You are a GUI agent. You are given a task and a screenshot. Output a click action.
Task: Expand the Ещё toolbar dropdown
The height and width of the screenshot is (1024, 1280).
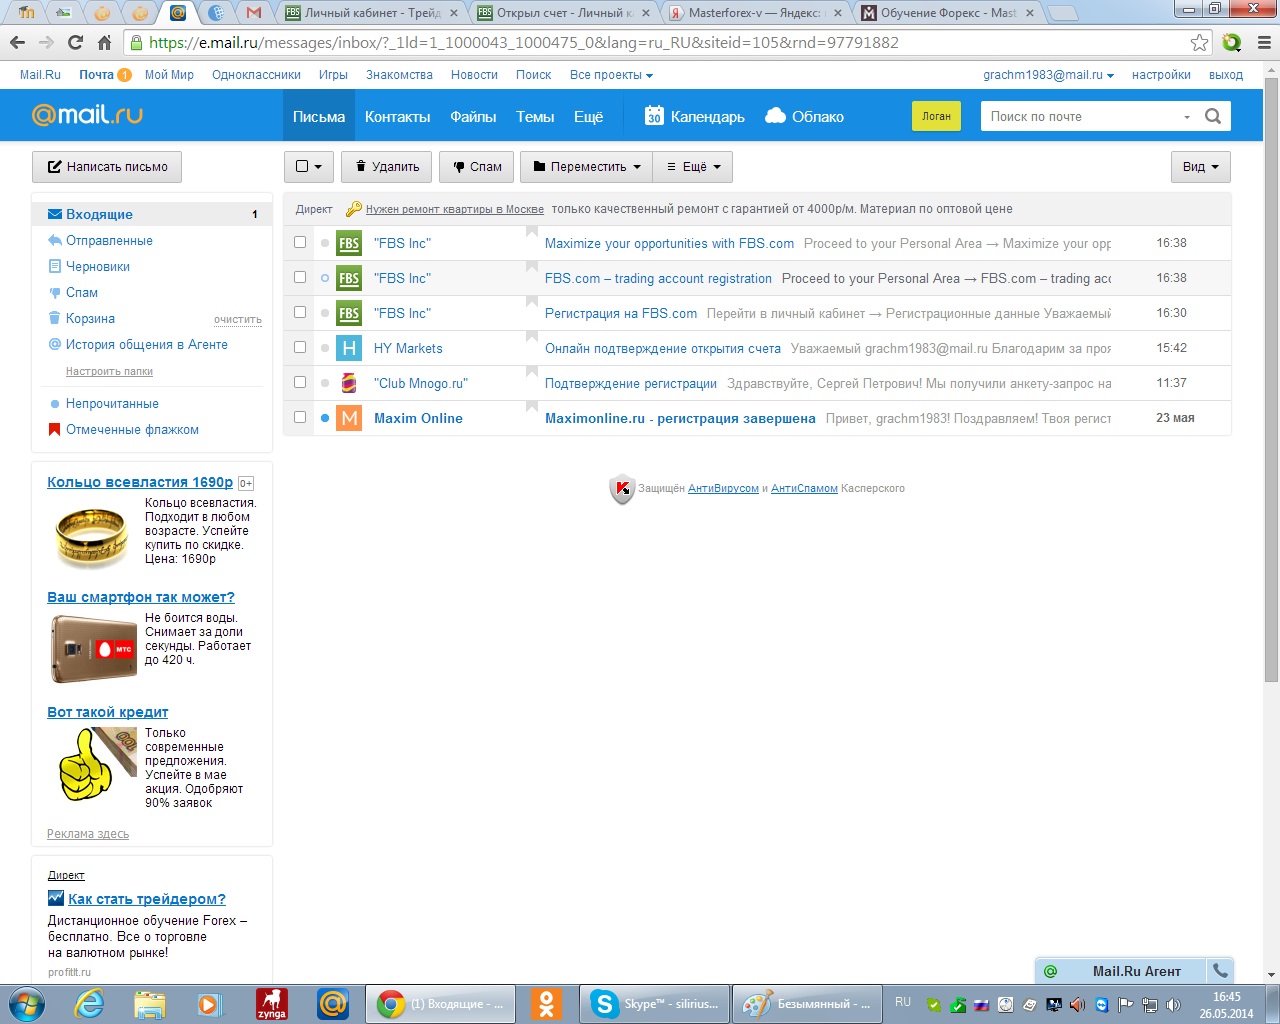point(693,166)
